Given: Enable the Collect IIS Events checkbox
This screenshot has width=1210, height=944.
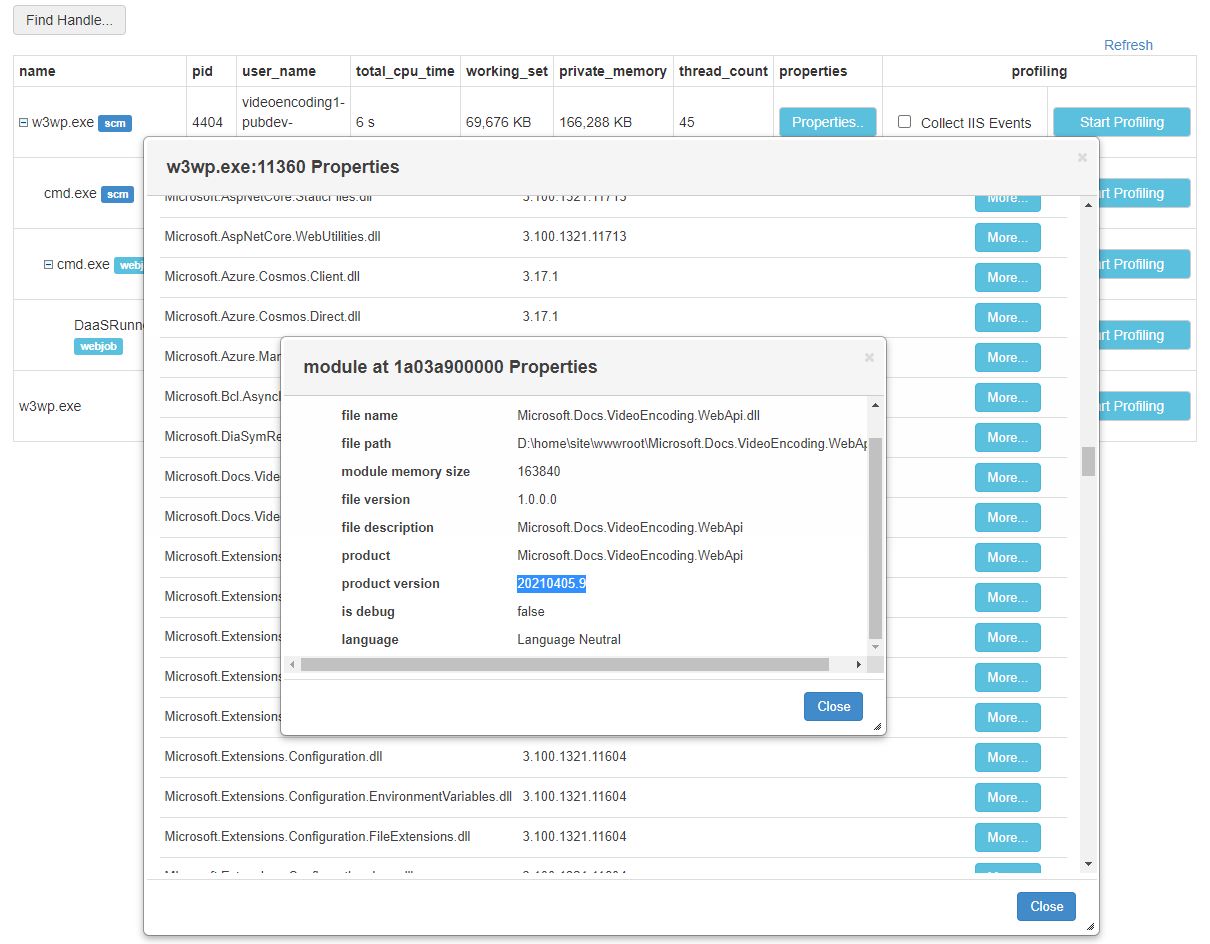Looking at the screenshot, I should coord(905,122).
